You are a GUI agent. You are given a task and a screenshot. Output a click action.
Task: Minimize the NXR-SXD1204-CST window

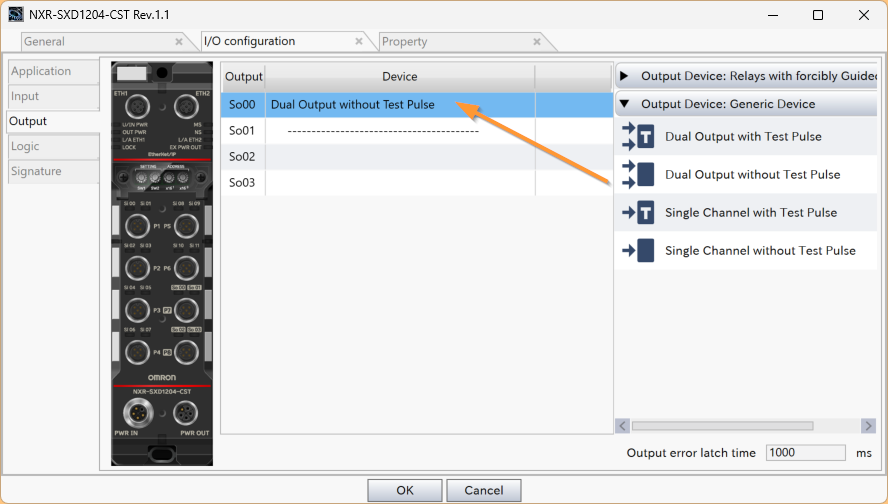pyautogui.click(x=772, y=15)
